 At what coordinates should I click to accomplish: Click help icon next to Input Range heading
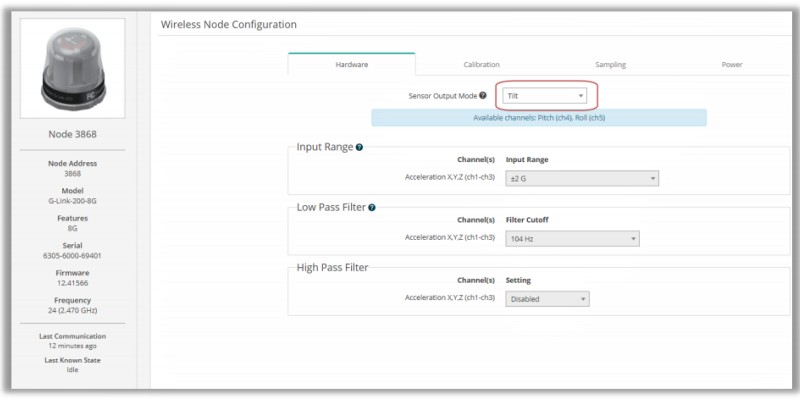point(360,147)
